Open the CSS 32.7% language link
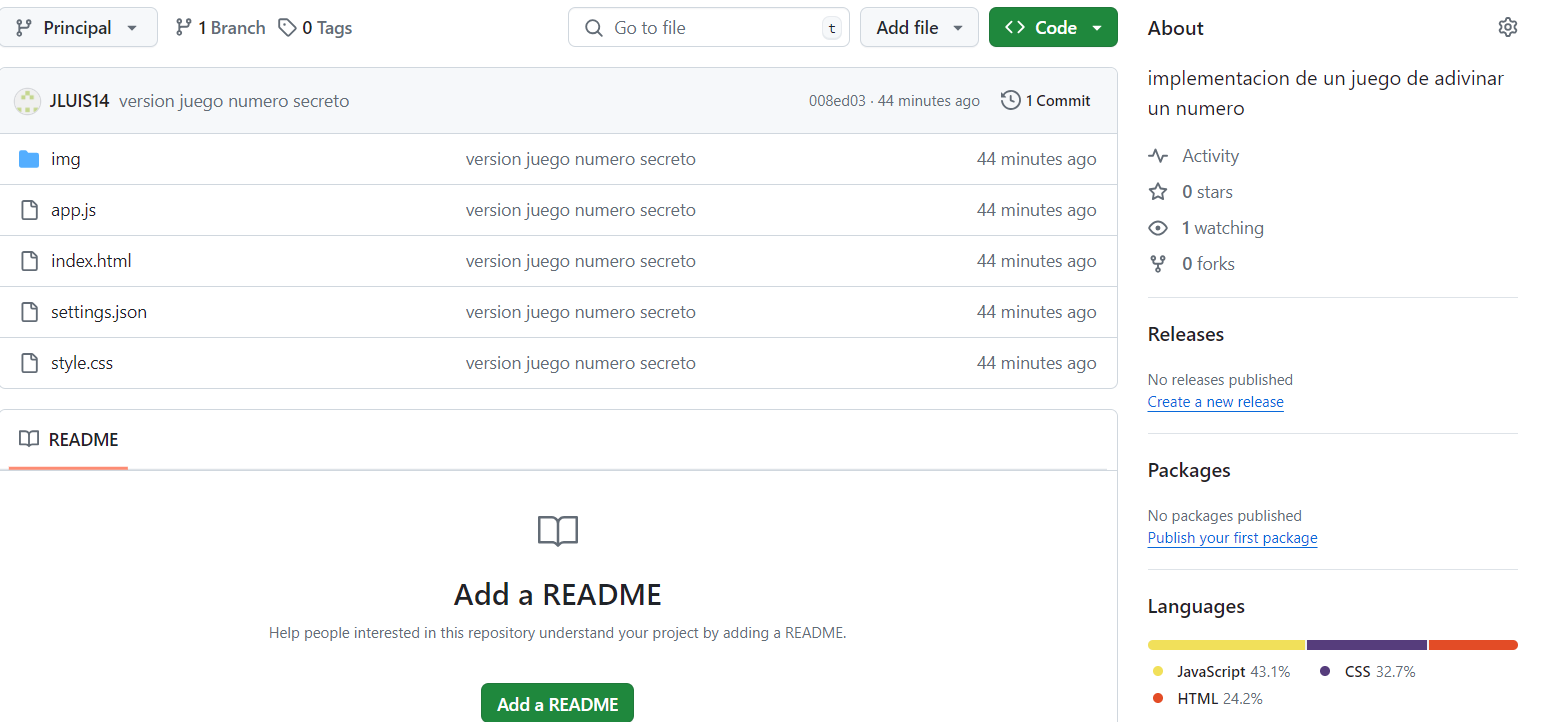The height and width of the screenshot is (722, 1563). pyautogui.click(x=1368, y=672)
